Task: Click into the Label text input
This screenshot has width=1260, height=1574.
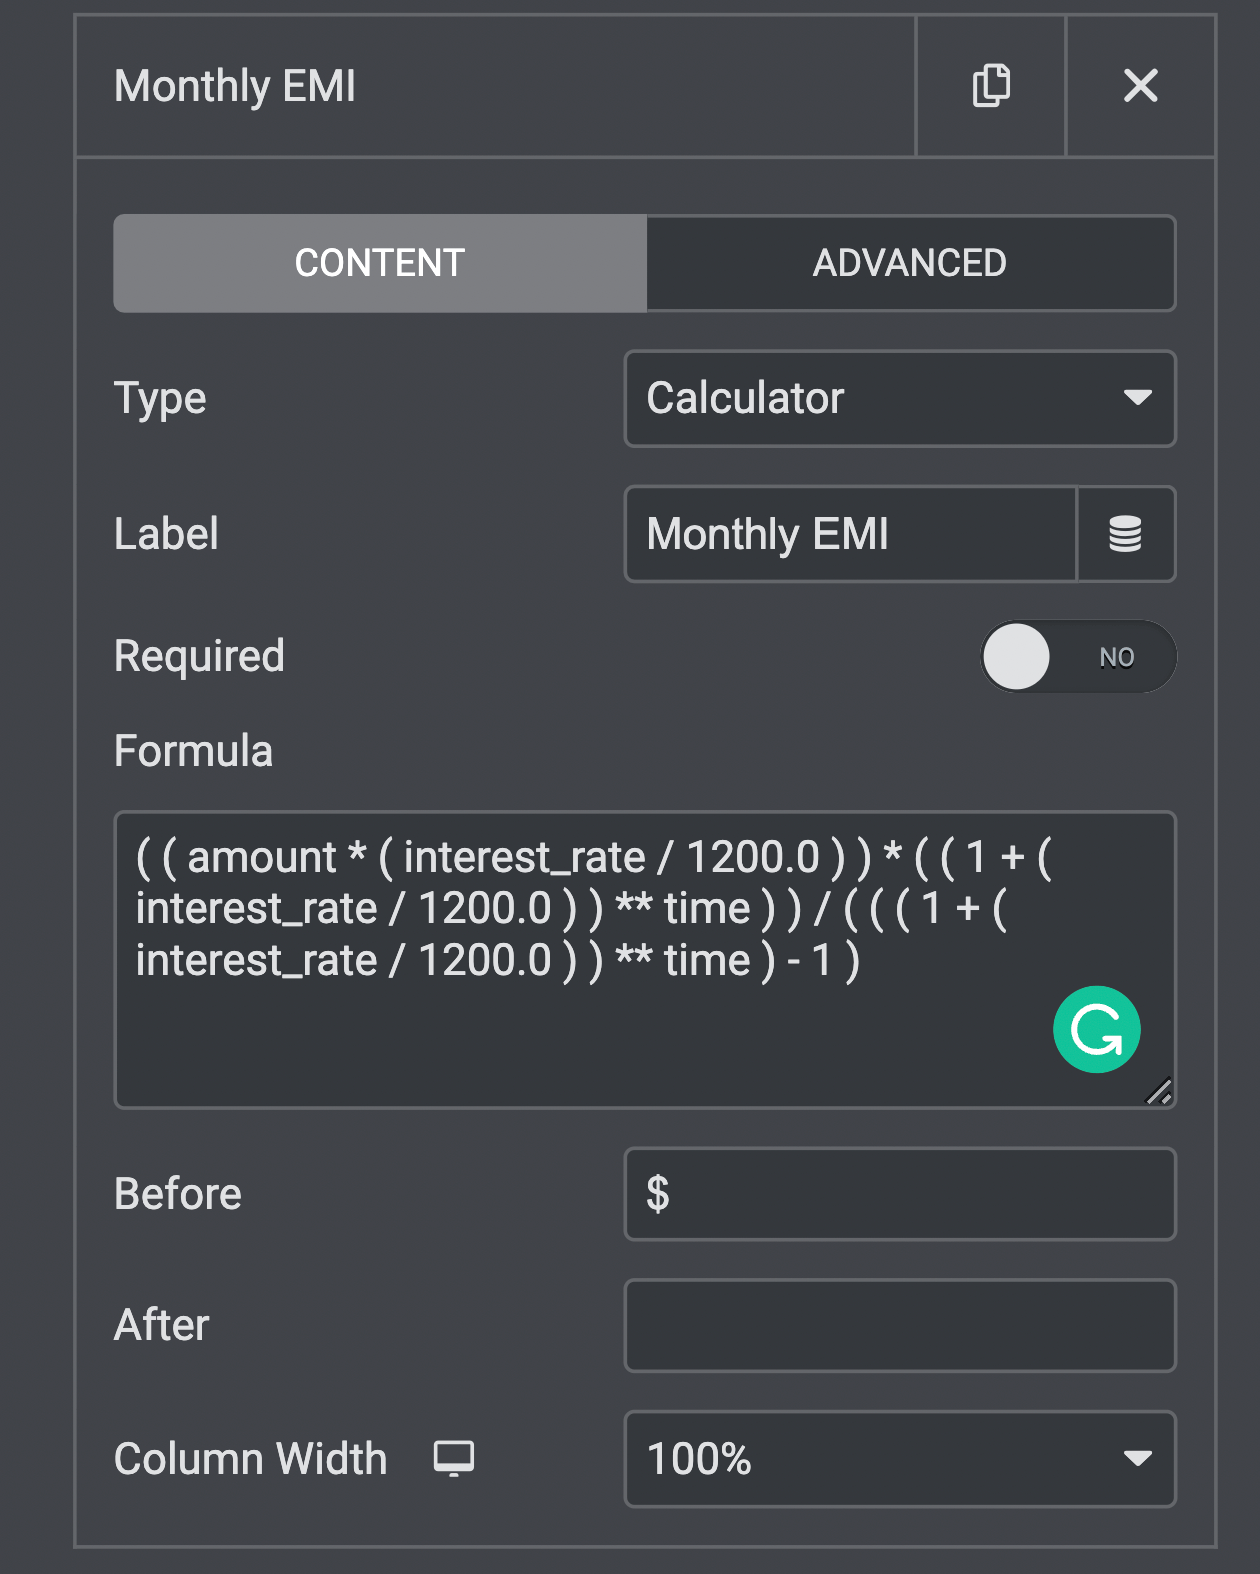Action: click(850, 534)
